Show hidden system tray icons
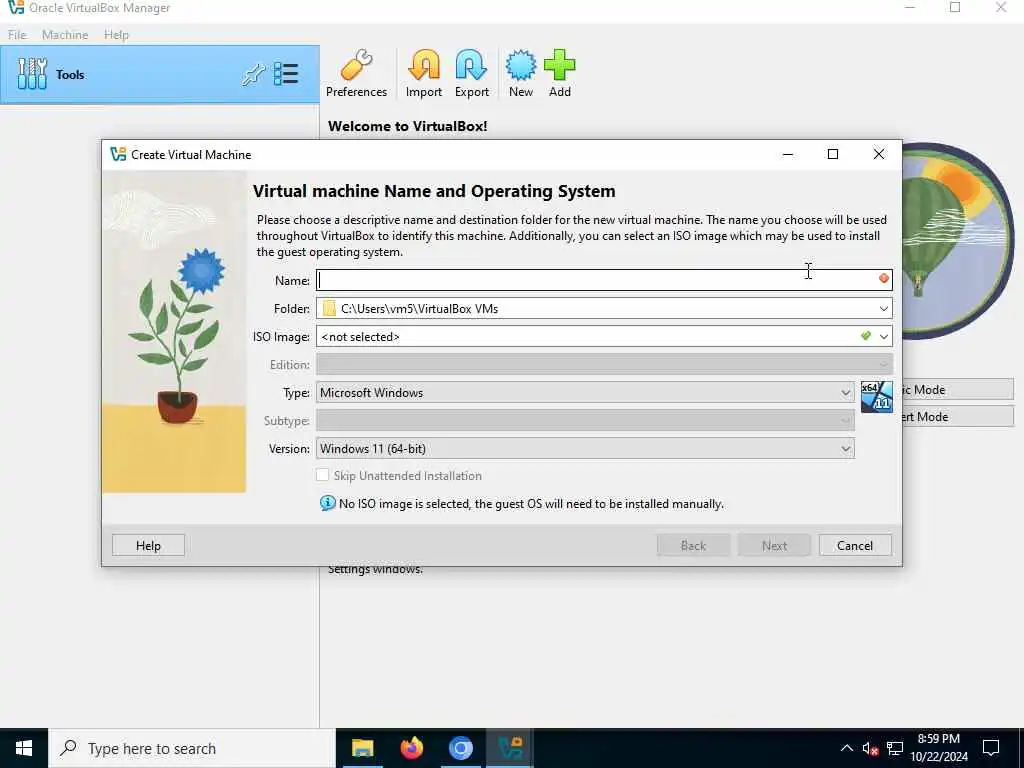This screenshot has height=768, width=1024. click(x=846, y=748)
